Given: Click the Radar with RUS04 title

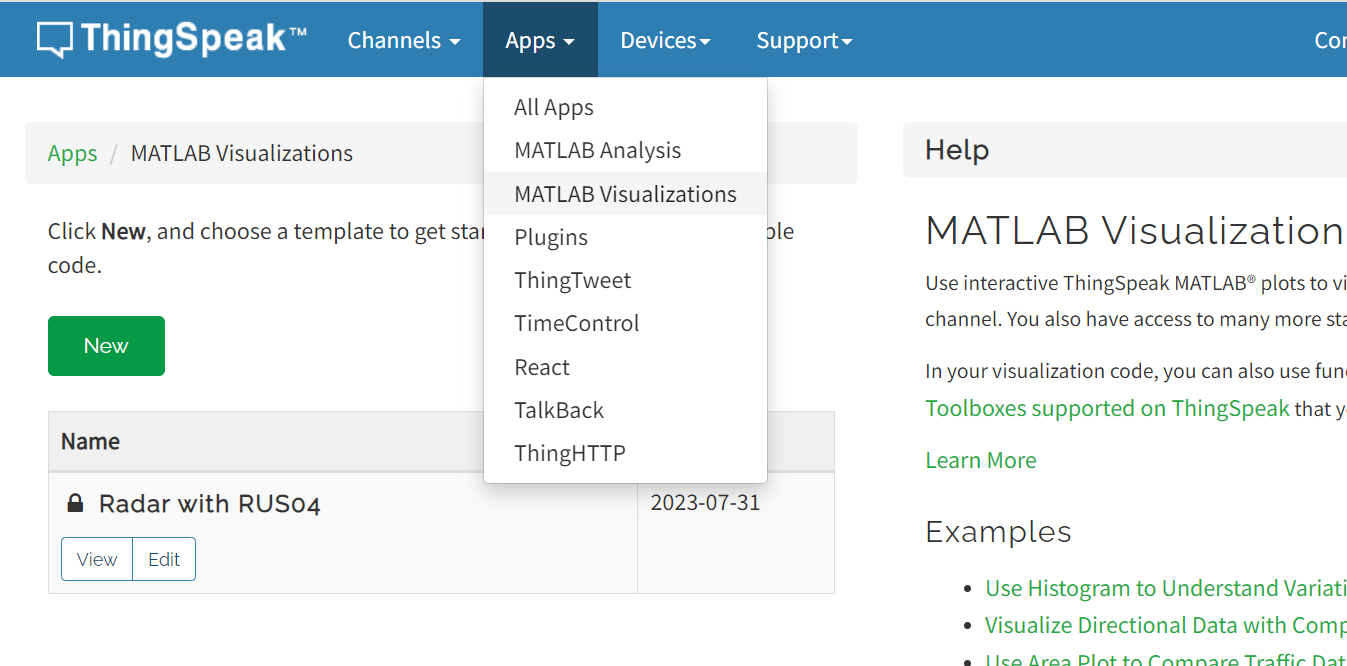Looking at the screenshot, I should pos(209,504).
